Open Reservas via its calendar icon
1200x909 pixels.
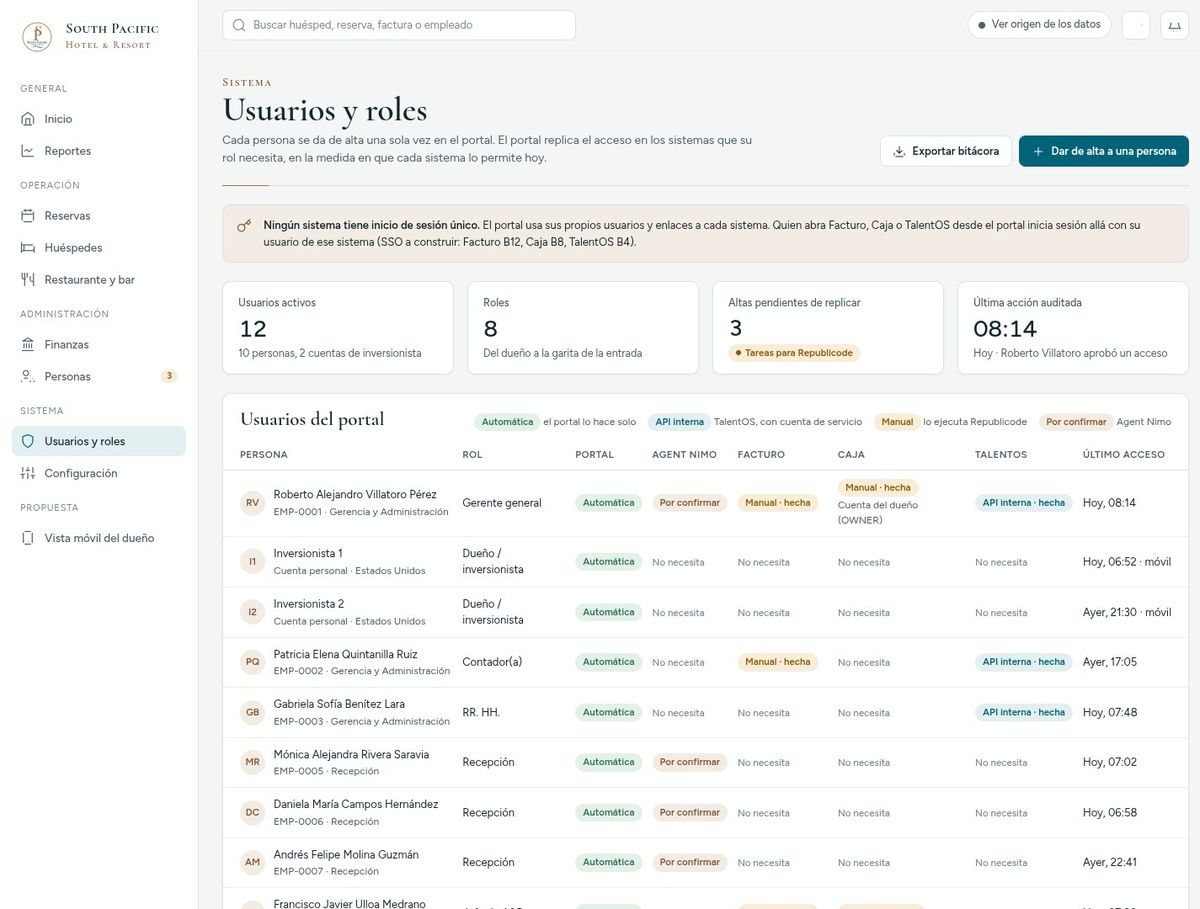(27, 216)
